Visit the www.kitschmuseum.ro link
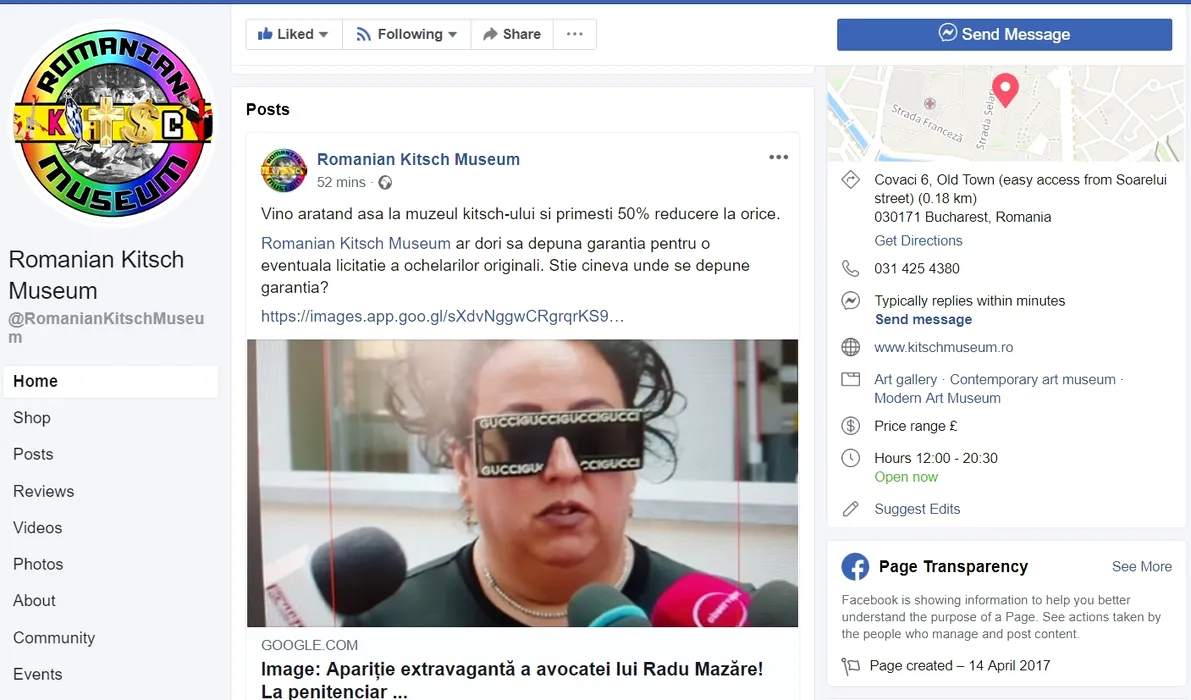 tap(943, 347)
